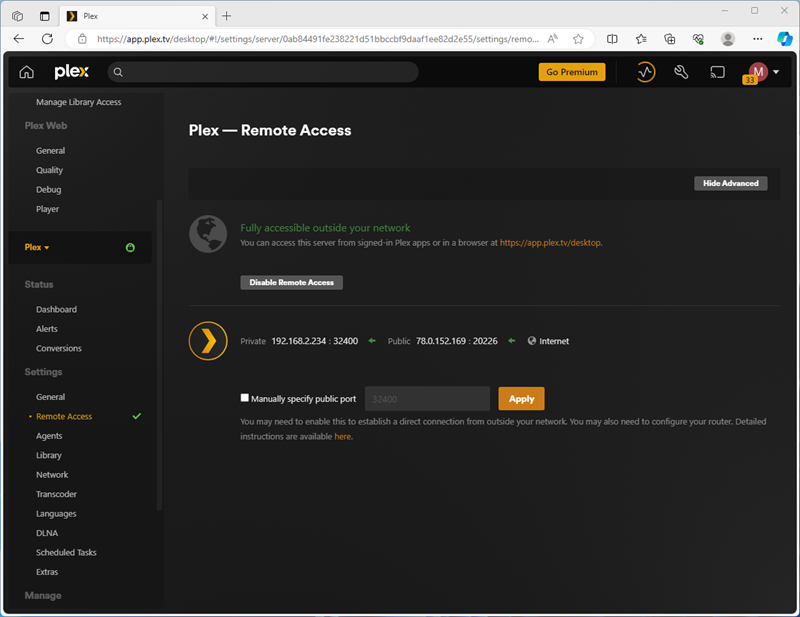This screenshot has height=617, width=800.
Task: Enable Manually specify public port checkbox
Action: (x=245, y=398)
